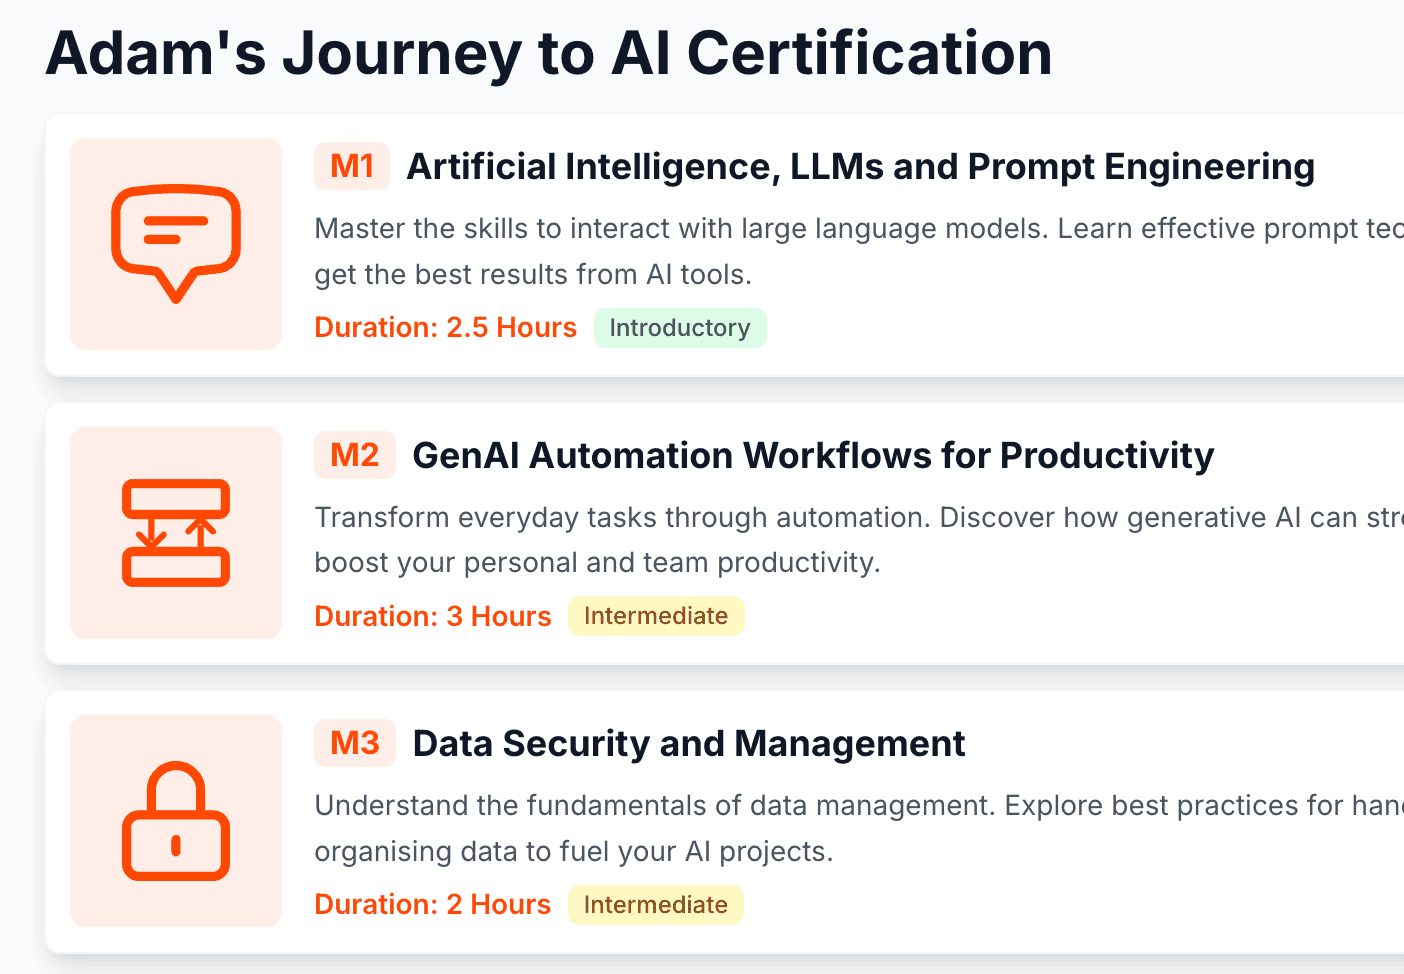1404x974 pixels.
Task: Click the Adam's Journey to AI Certification heading
Action: pyautogui.click(x=549, y=53)
